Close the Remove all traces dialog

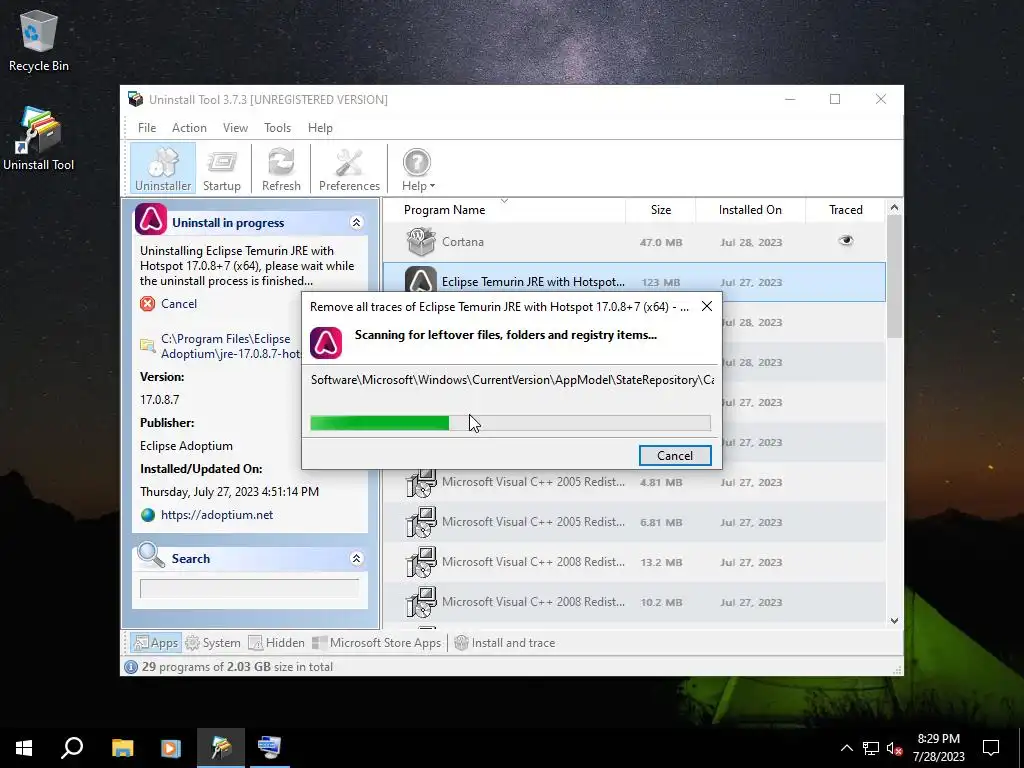(707, 306)
